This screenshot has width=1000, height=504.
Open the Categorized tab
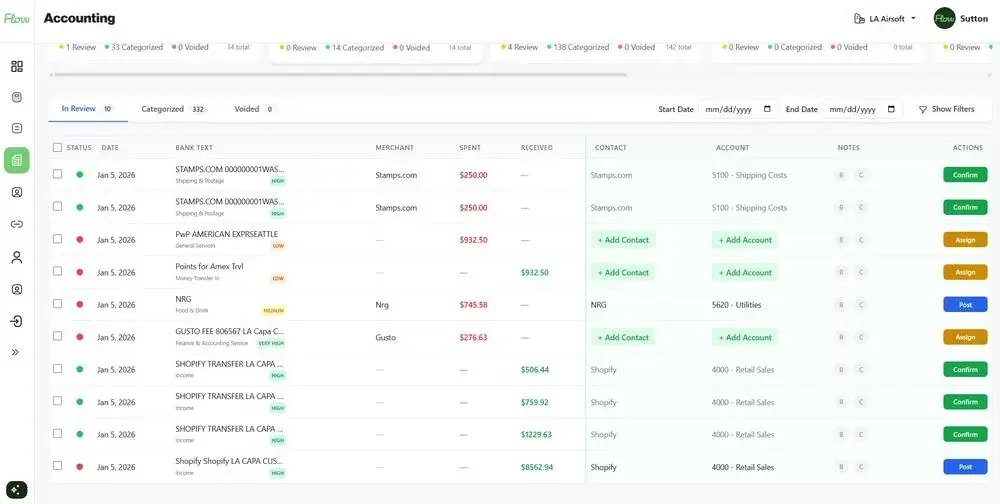(173, 109)
